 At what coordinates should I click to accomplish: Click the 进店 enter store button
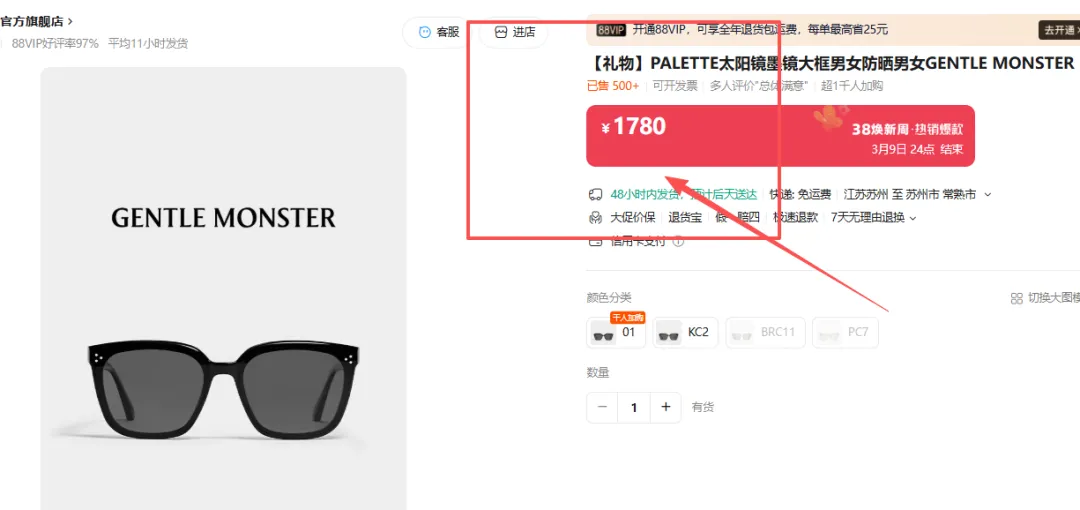[514, 32]
